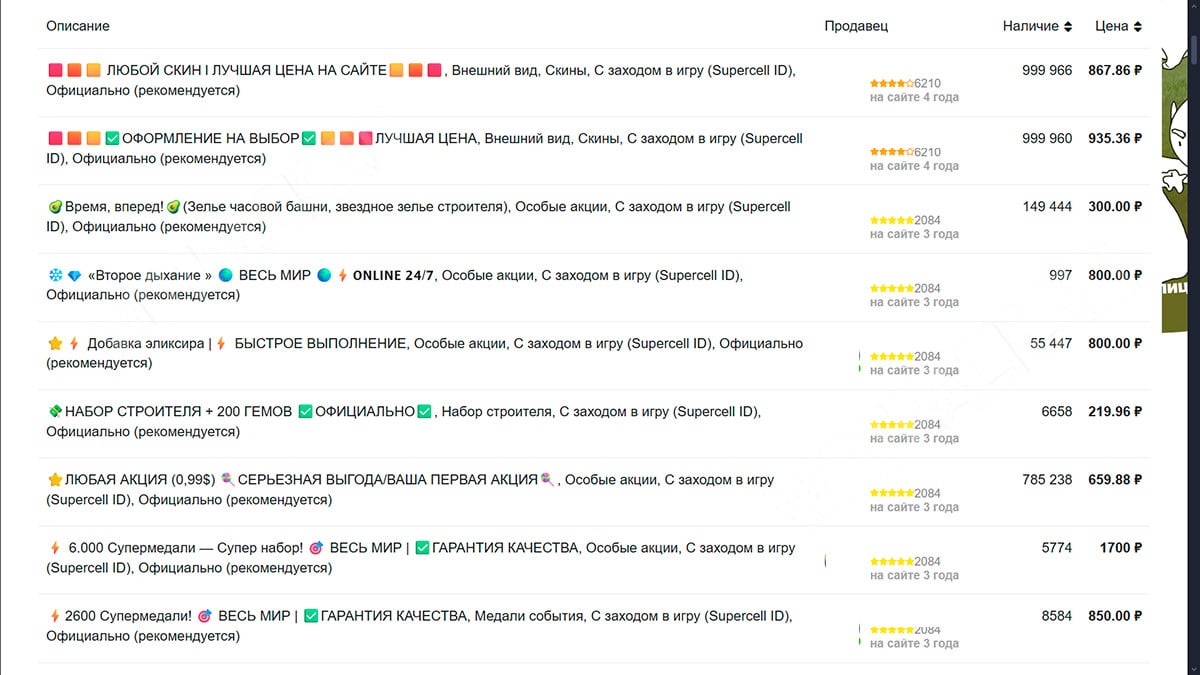Image resolution: width=1200 pixels, height=675 pixels.
Task: Click the 850.00 ₽ price
Action: click(1115, 616)
